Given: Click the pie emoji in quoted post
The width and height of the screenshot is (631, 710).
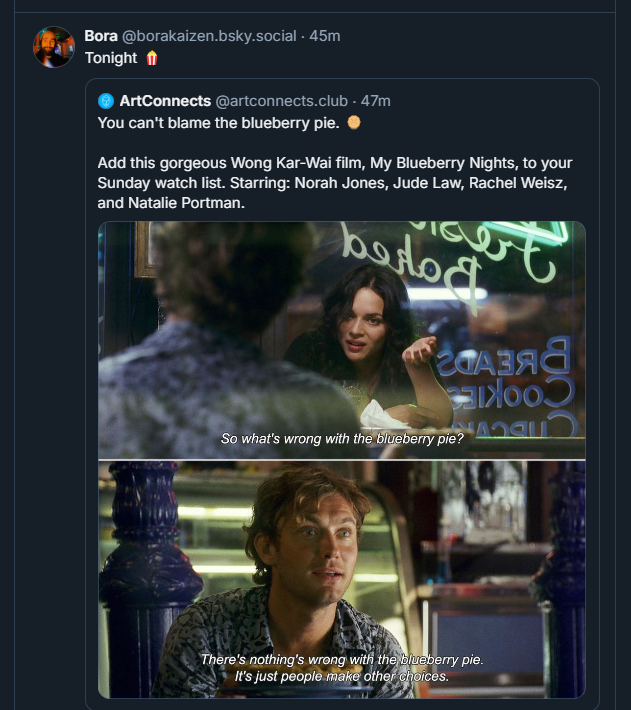Looking at the screenshot, I should click(353, 122).
